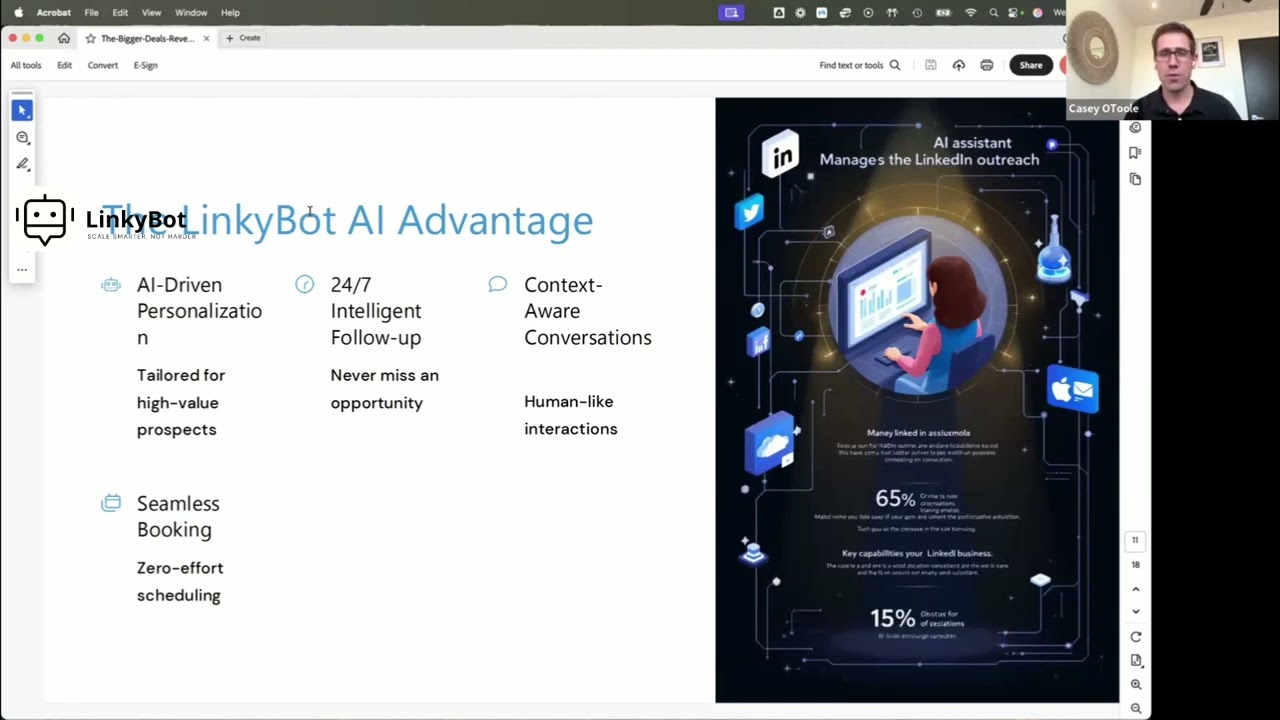Select the highlighter draw tool
Screen dimensions: 1280x720
pyautogui.click(x=22, y=164)
